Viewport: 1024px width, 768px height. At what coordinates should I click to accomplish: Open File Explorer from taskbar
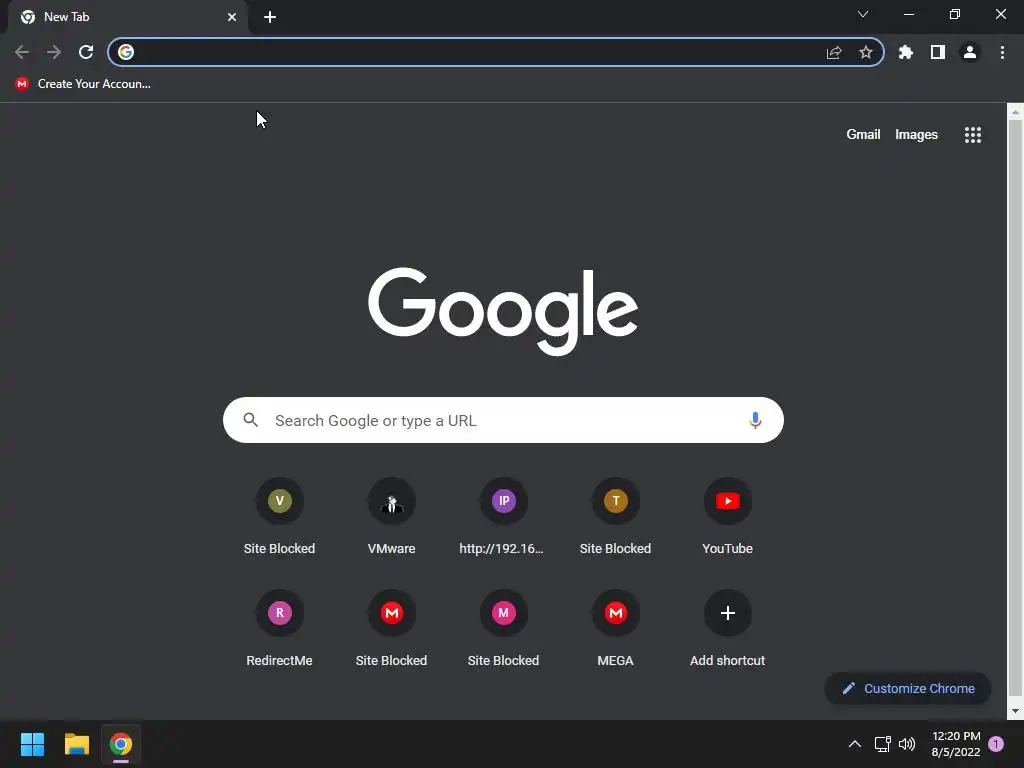pyautogui.click(x=76, y=744)
